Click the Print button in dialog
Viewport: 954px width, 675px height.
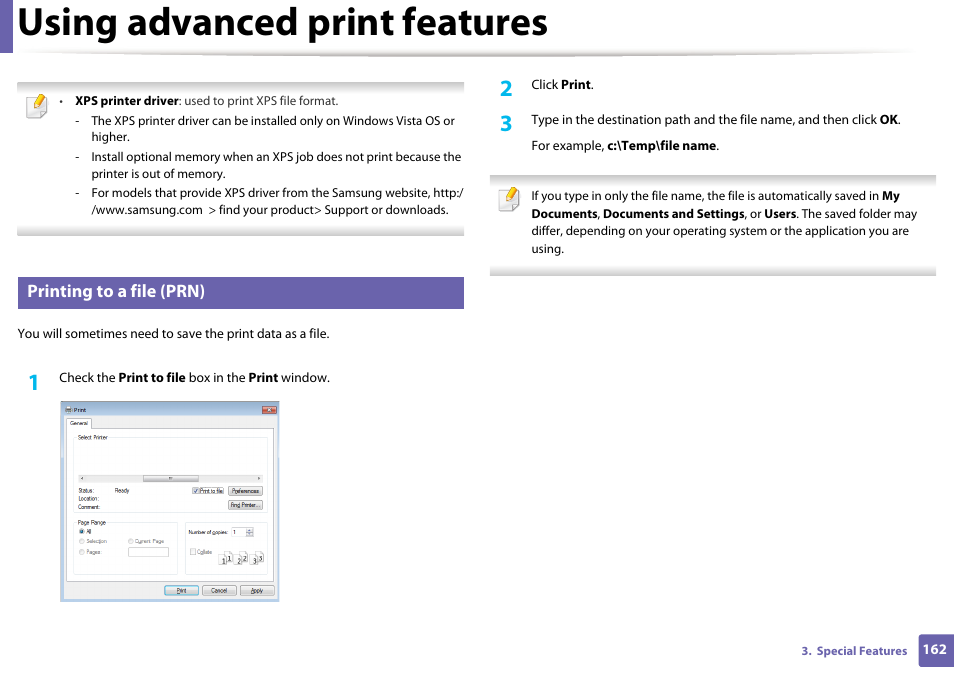tap(181, 590)
